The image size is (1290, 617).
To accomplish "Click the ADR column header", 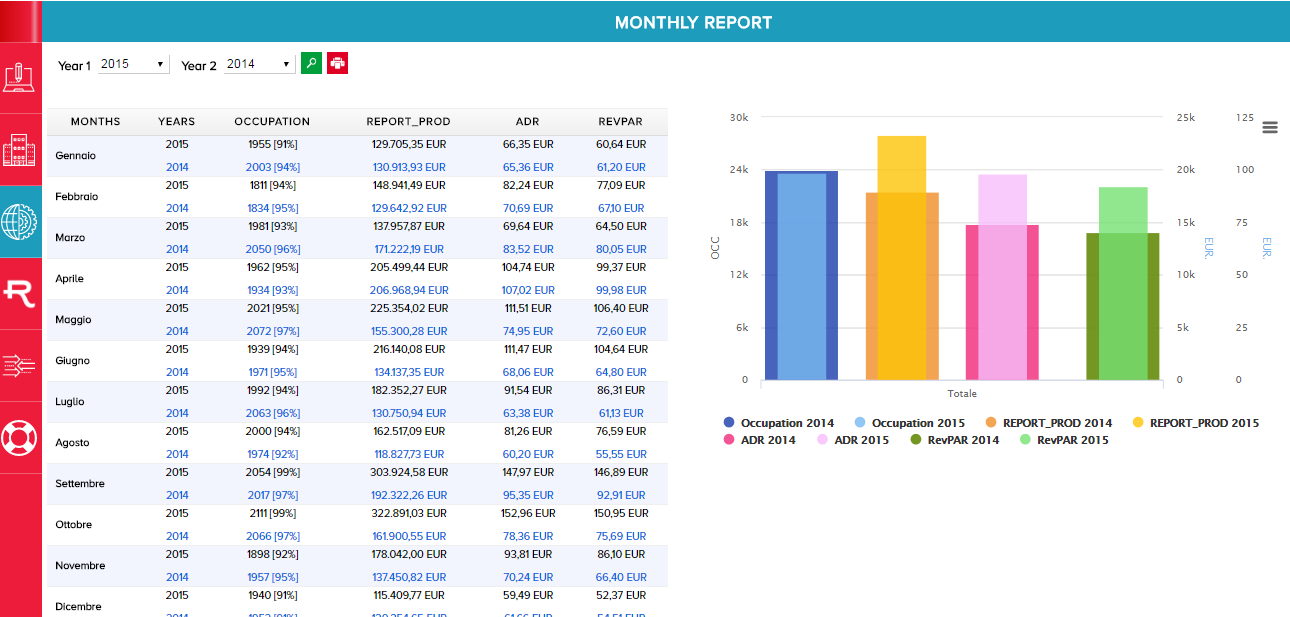I will pos(527,122).
